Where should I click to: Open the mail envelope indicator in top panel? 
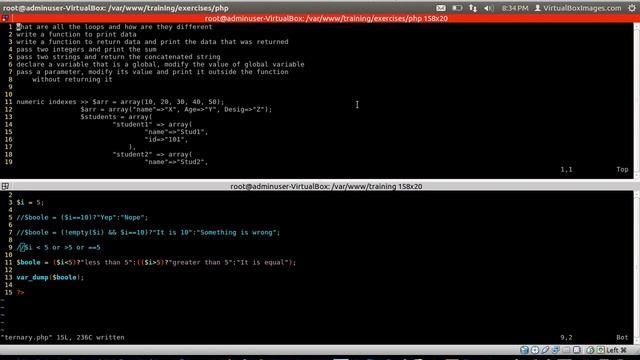(x=441, y=8)
